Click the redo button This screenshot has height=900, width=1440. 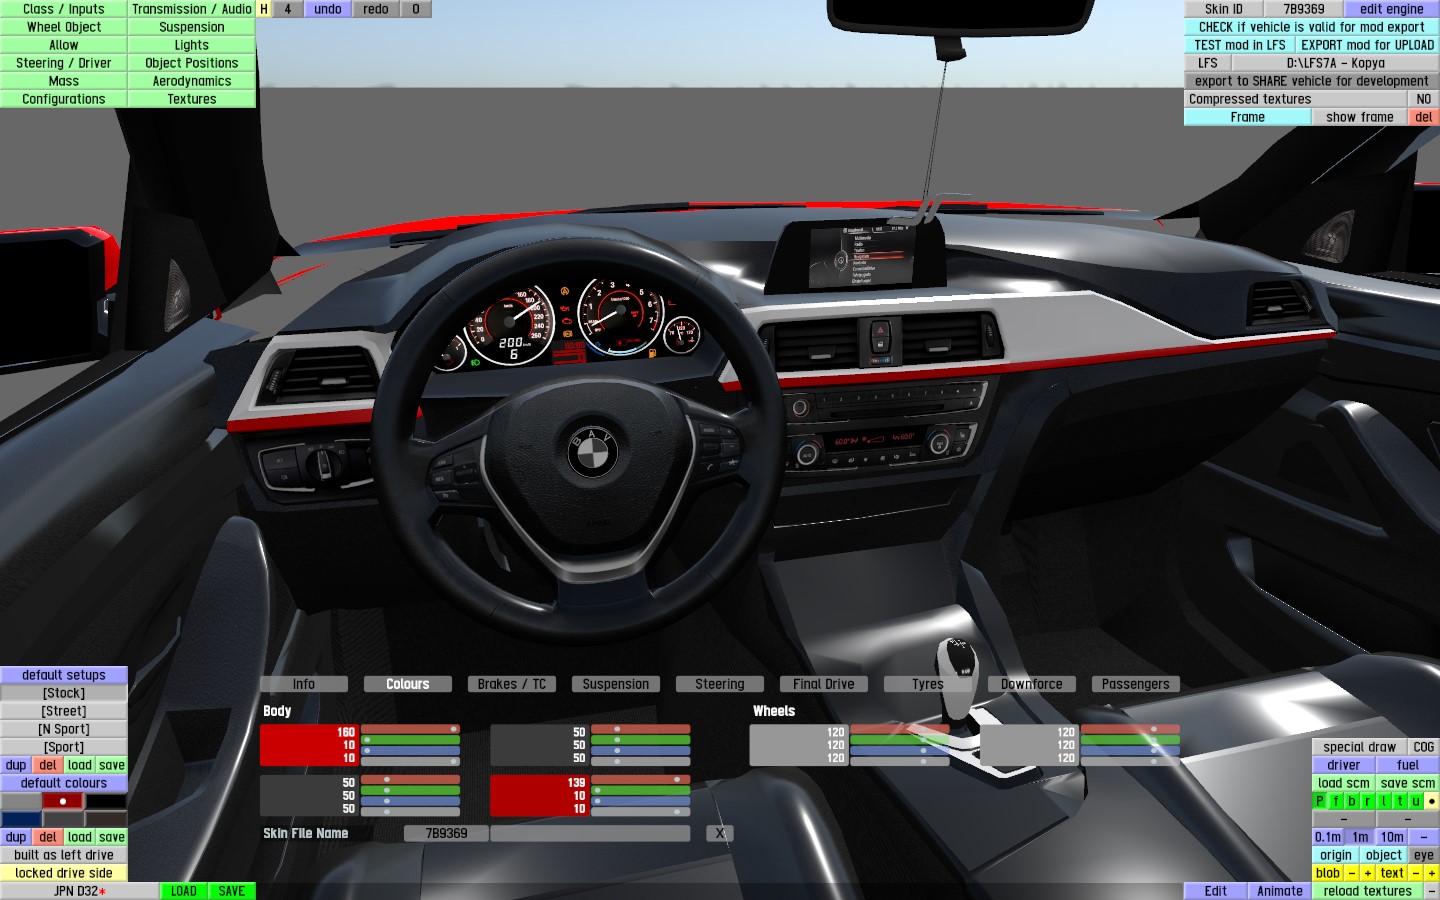click(376, 9)
